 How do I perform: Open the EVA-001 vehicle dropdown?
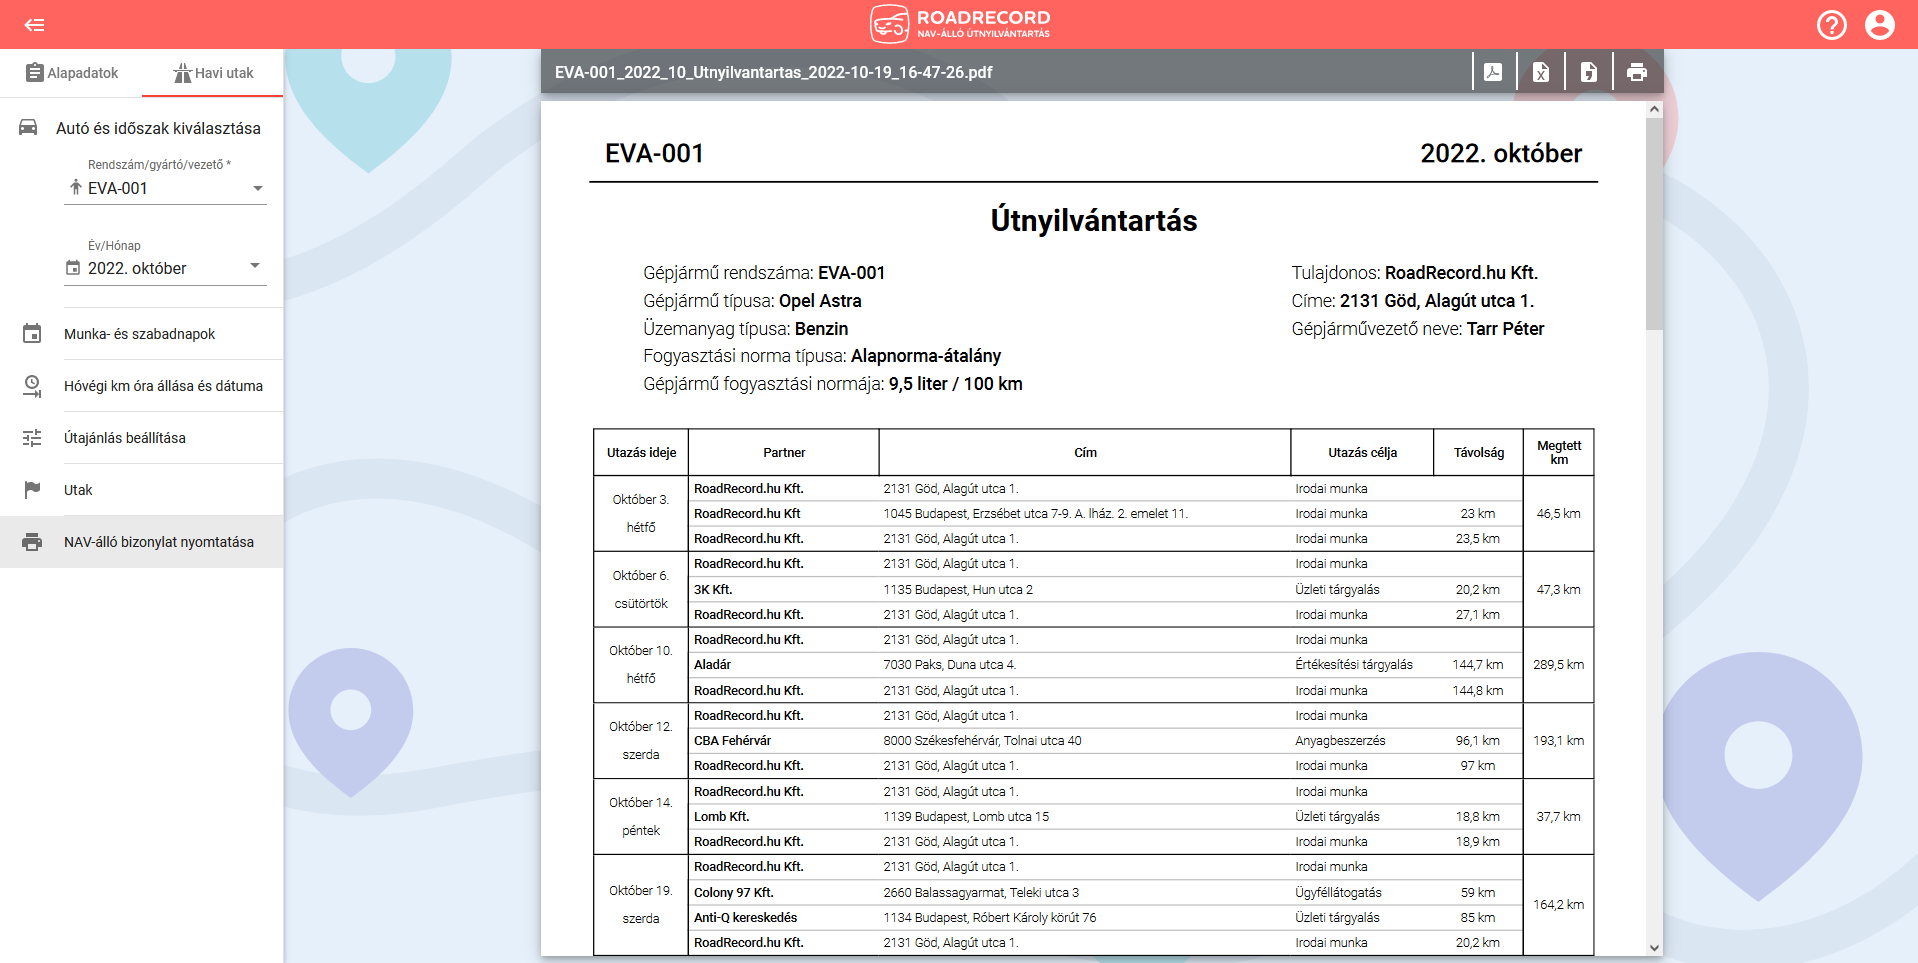coord(165,188)
